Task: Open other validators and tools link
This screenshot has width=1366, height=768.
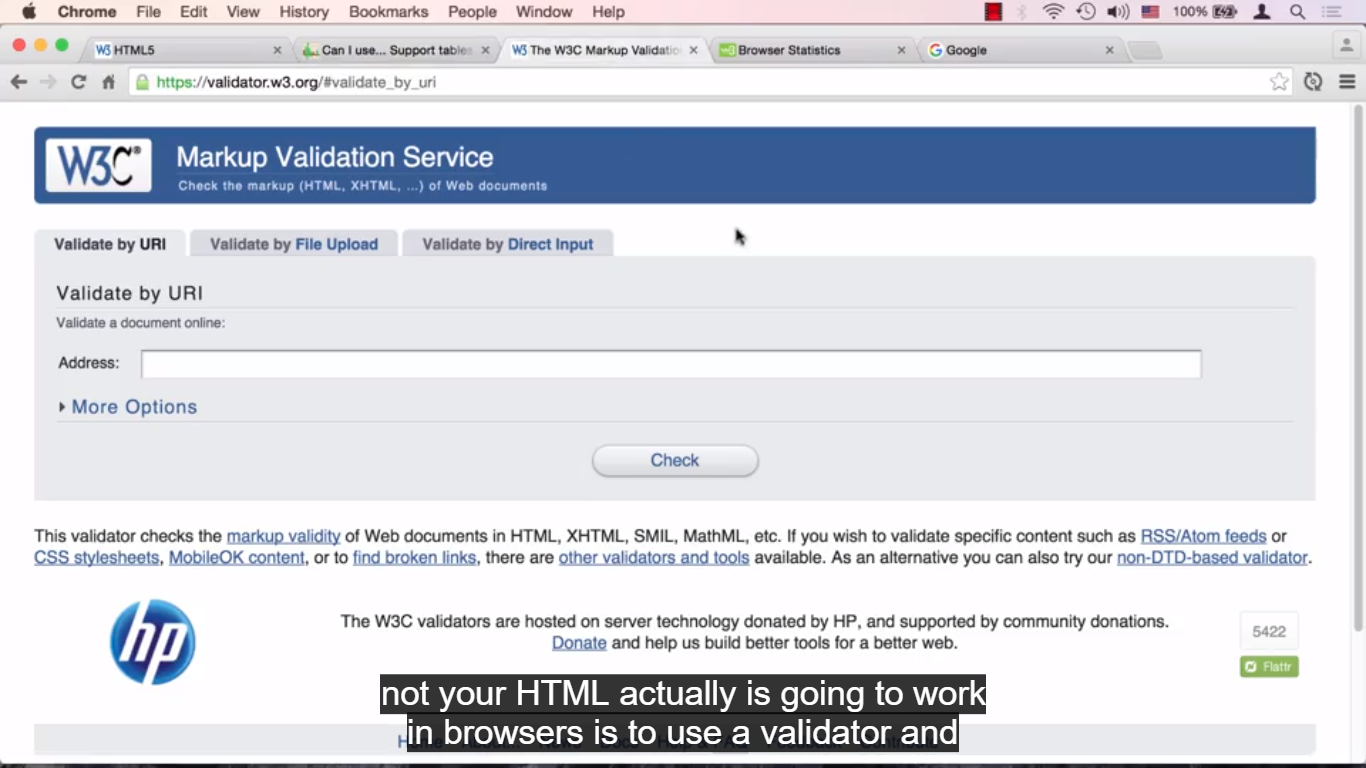Action: (x=654, y=558)
